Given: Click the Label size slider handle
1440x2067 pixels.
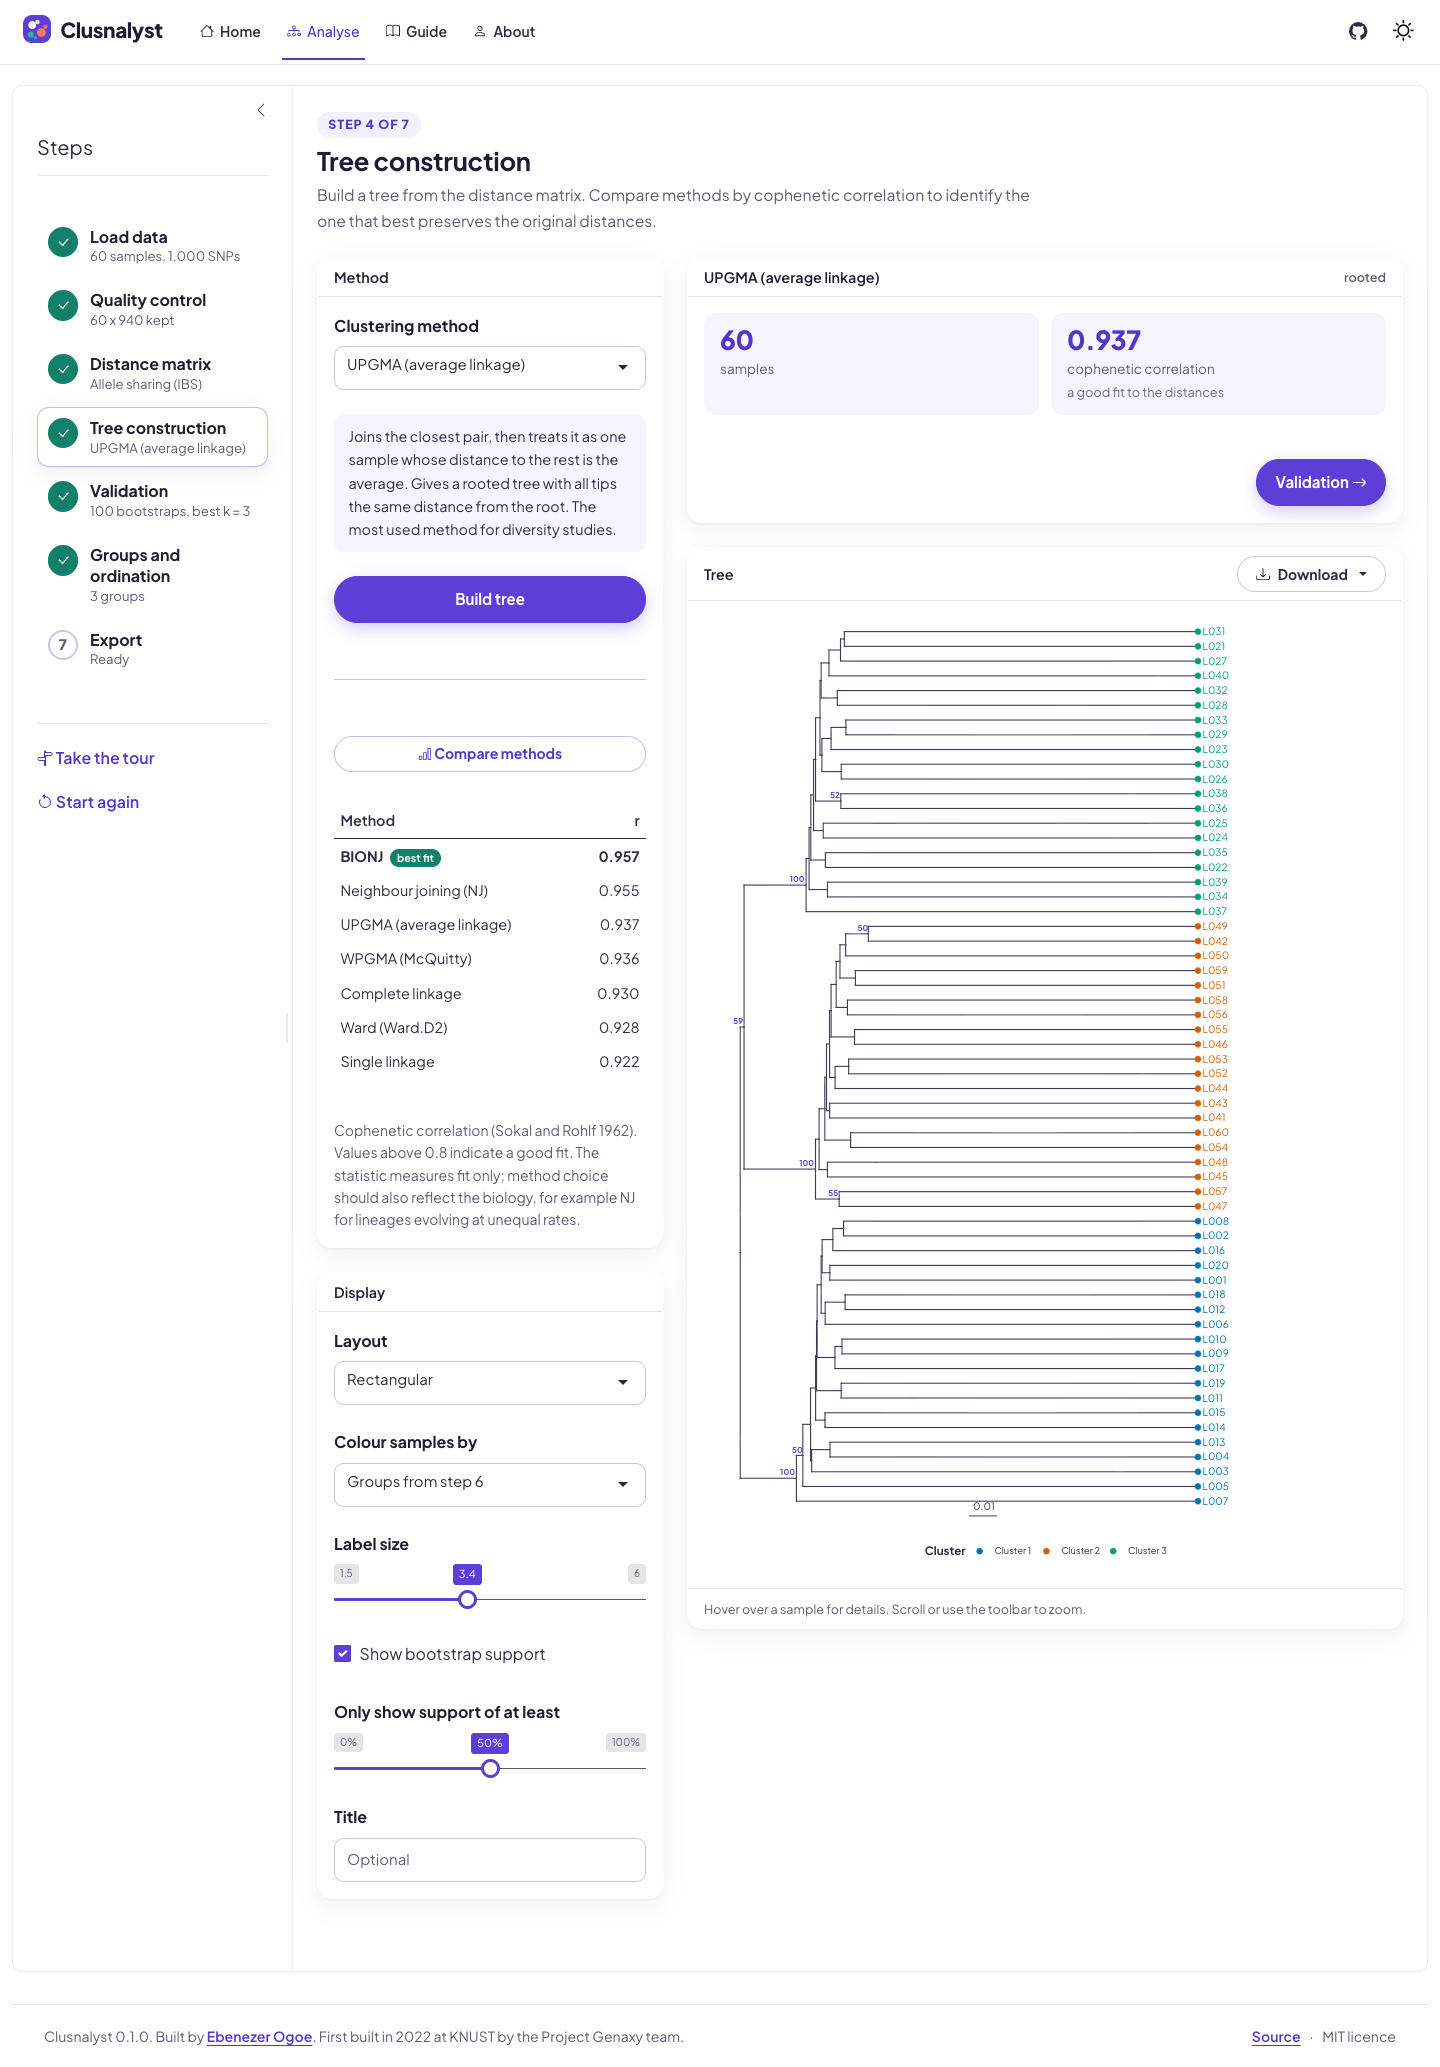Looking at the screenshot, I should (467, 1599).
